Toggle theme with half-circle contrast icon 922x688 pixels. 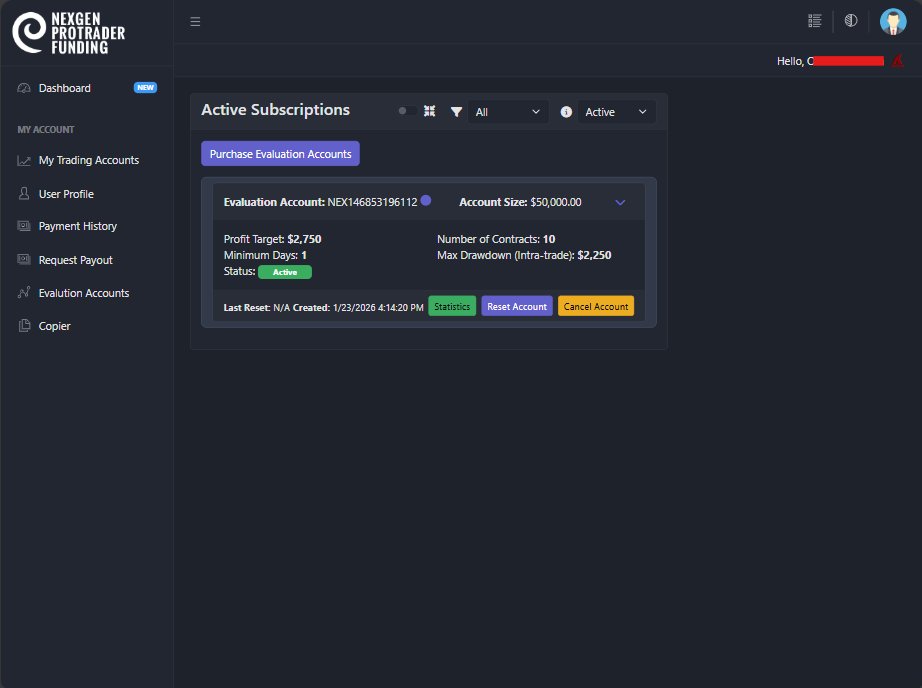[851, 21]
